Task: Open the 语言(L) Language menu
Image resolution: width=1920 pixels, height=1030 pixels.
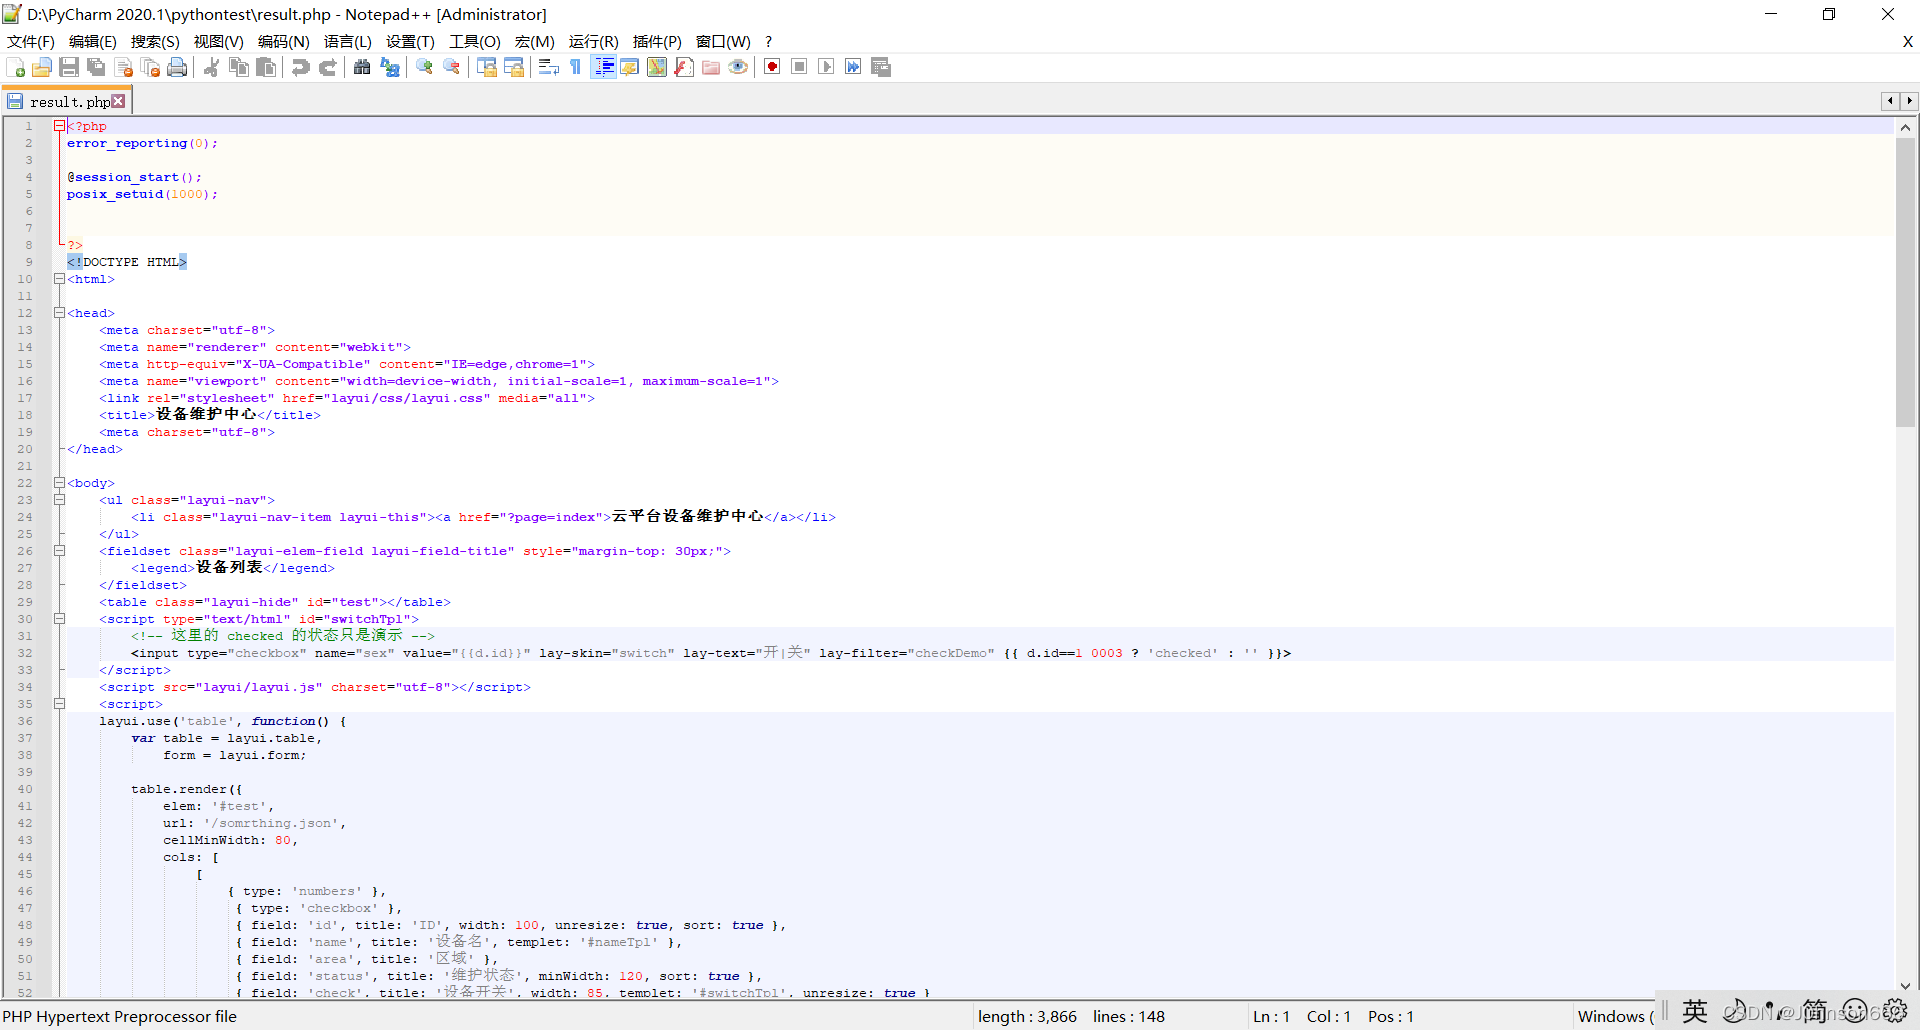Action: pyautogui.click(x=348, y=41)
